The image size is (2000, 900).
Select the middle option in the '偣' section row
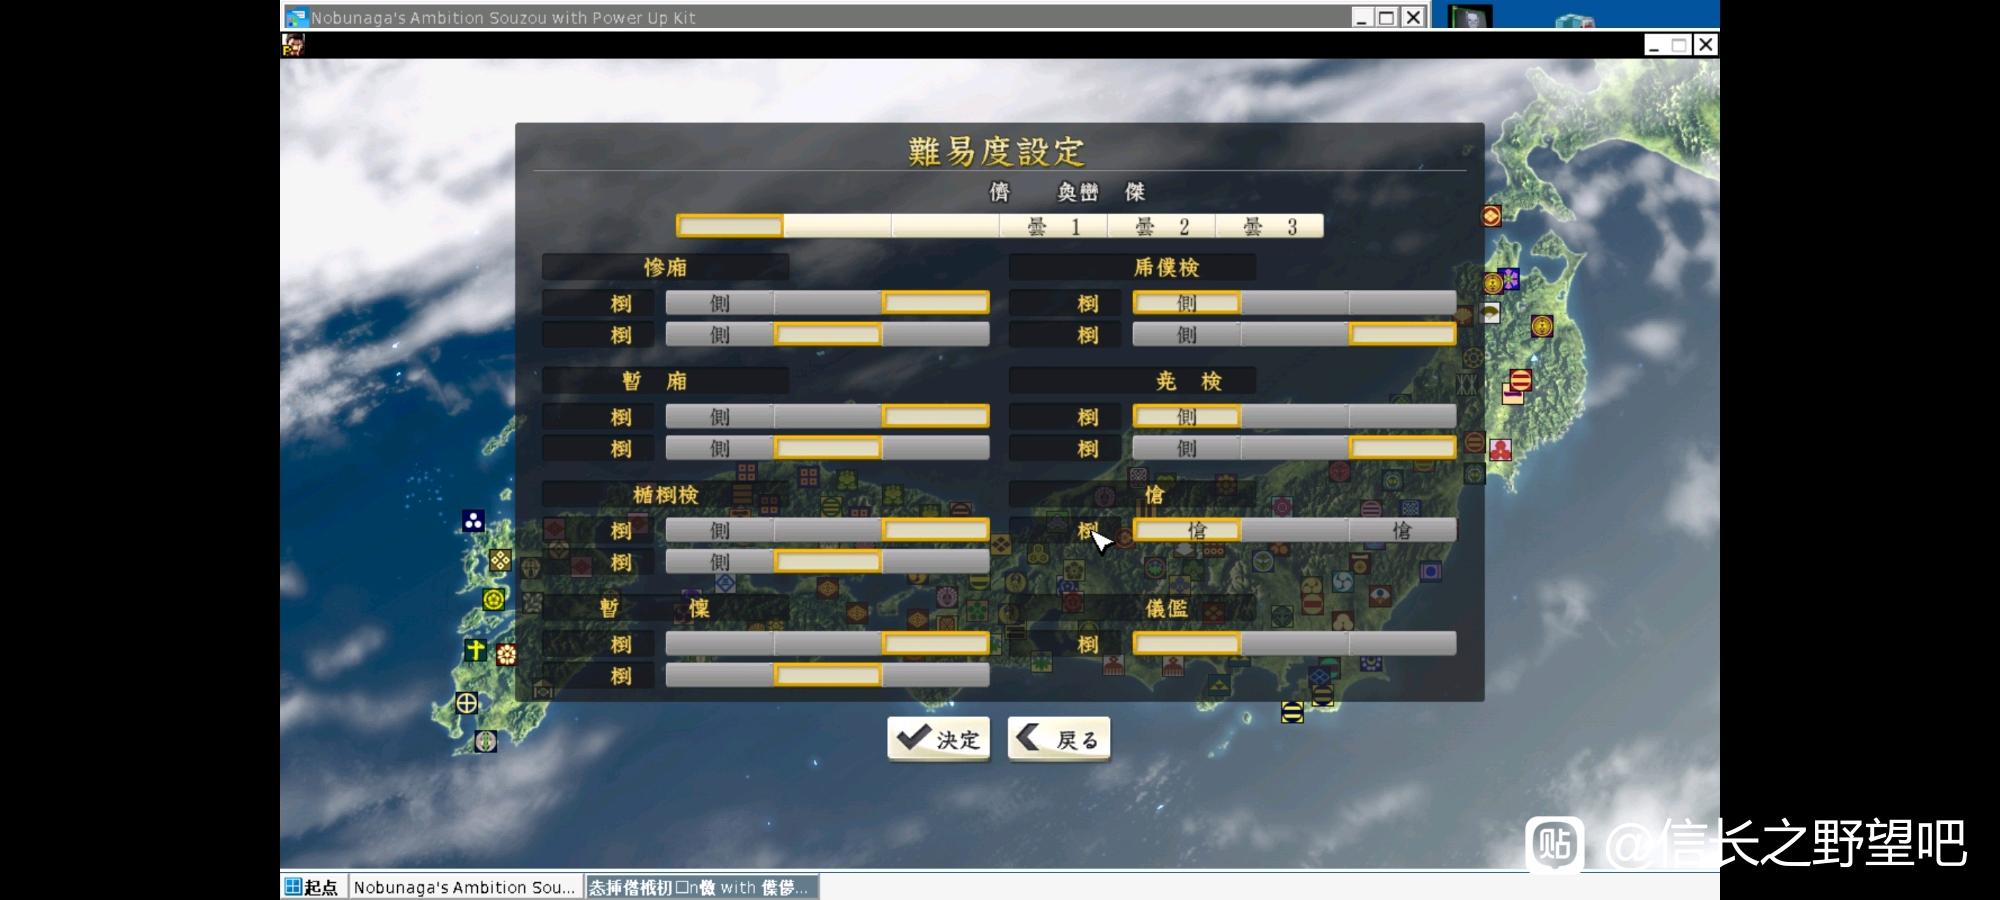tap(1295, 530)
